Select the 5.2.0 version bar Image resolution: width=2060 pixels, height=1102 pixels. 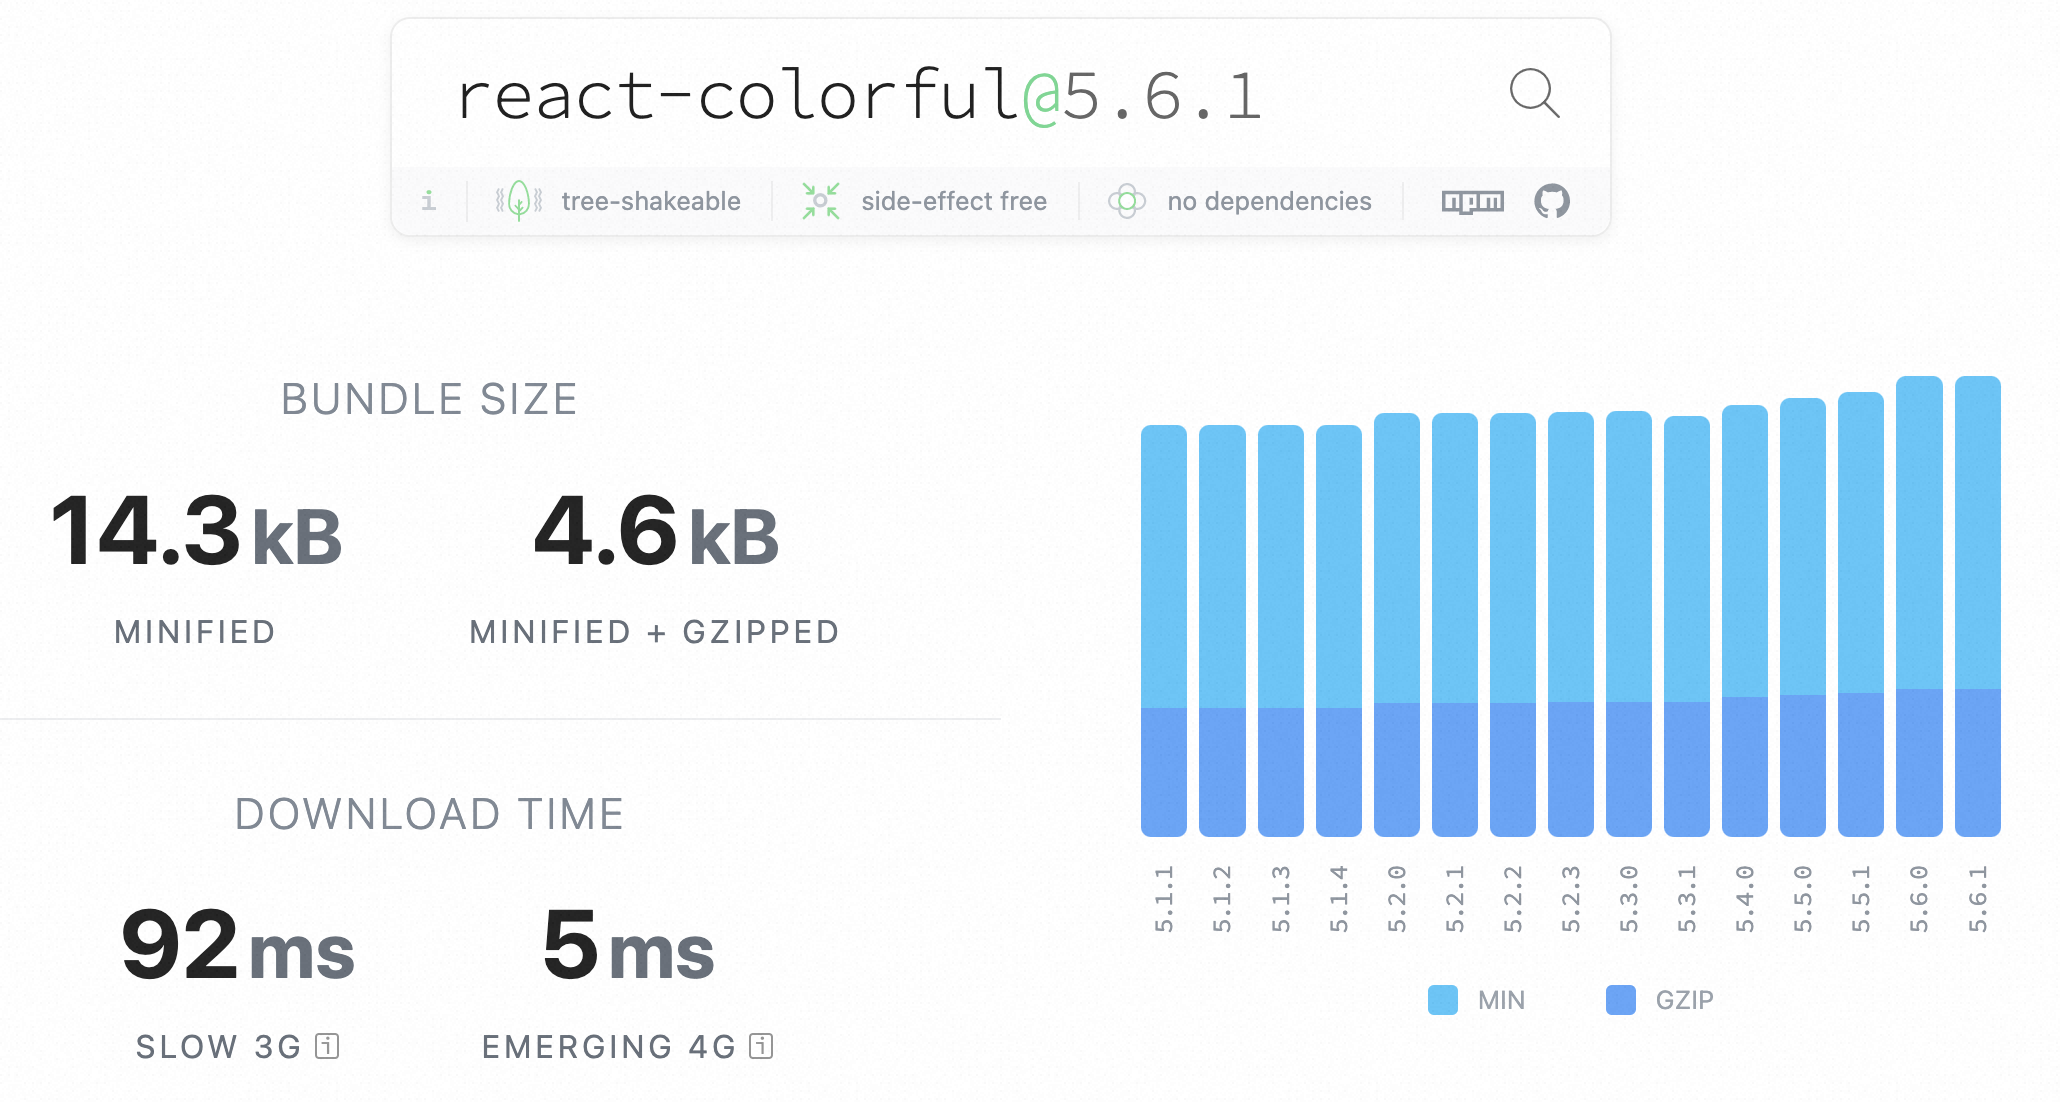pyautogui.click(x=1396, y=624)
